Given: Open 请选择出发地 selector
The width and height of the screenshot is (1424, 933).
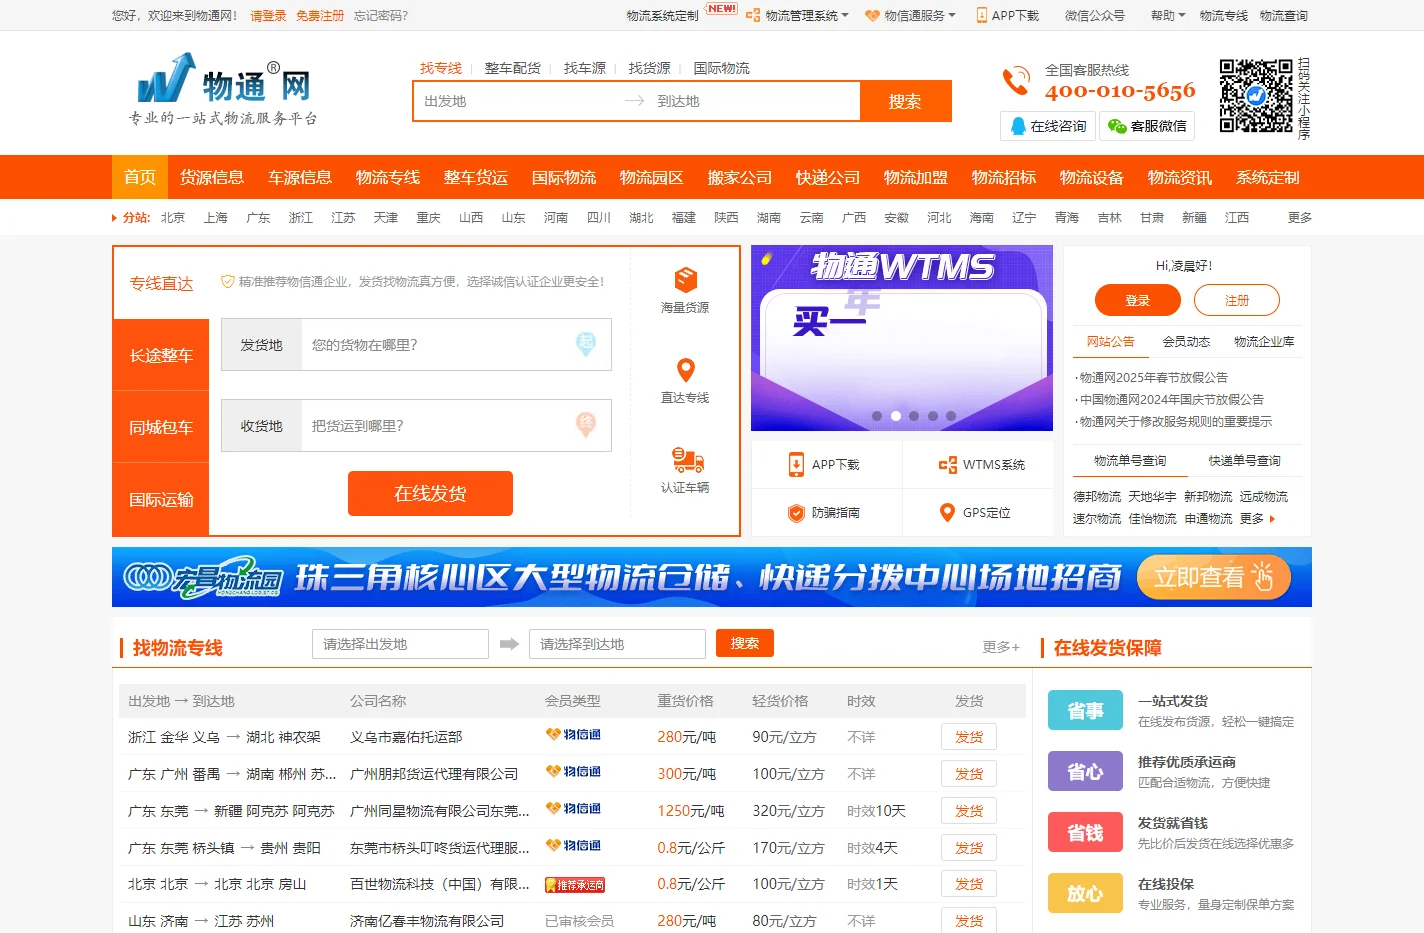Looking at the screenshot, I should tap(400, 644).
